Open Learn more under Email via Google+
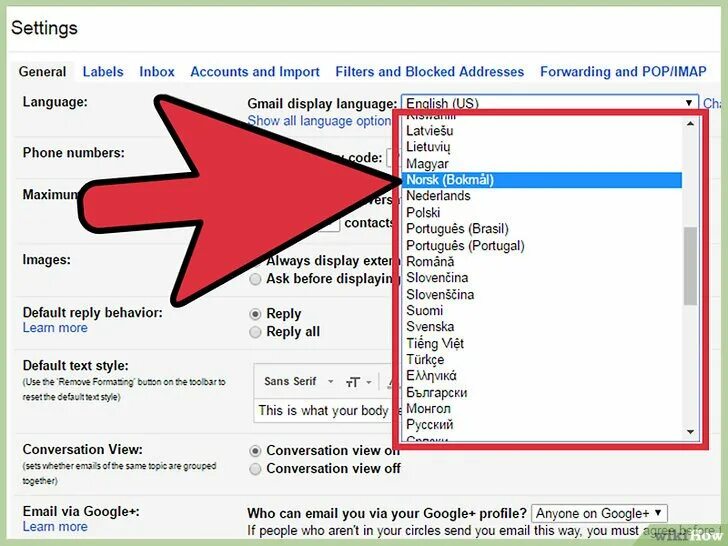The width and height of the screenshot is (728, 546). (55, 526)
